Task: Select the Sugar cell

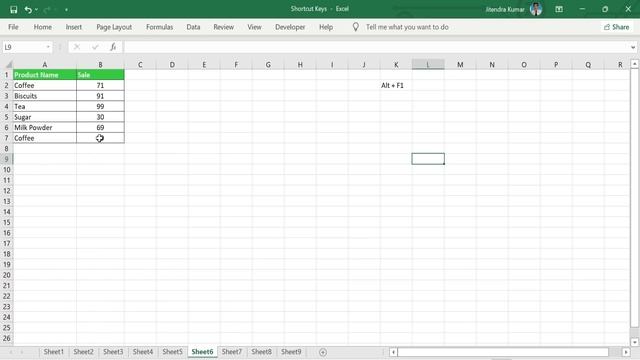Action: 44,117
